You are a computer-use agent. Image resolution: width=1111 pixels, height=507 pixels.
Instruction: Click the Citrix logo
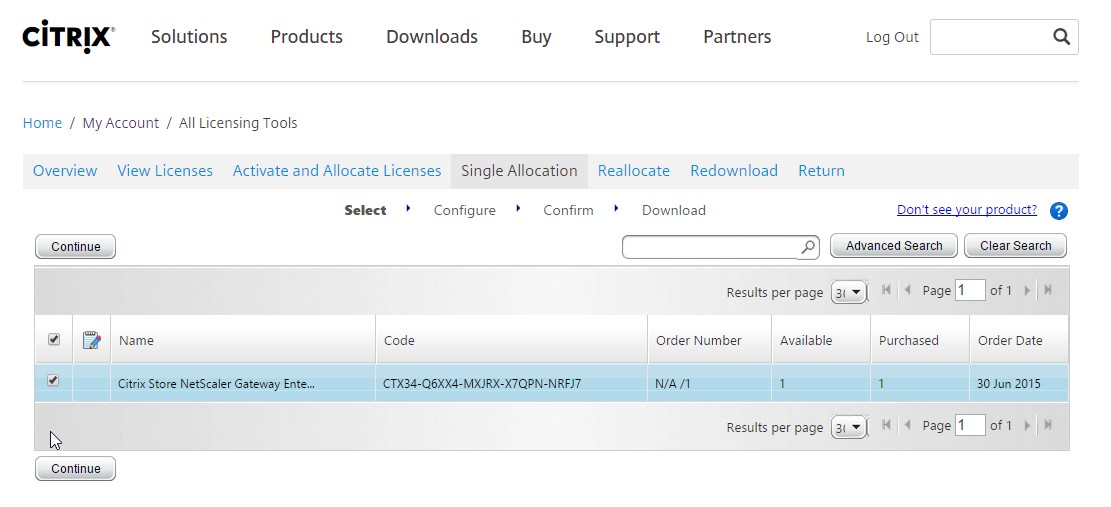(68, 36)
